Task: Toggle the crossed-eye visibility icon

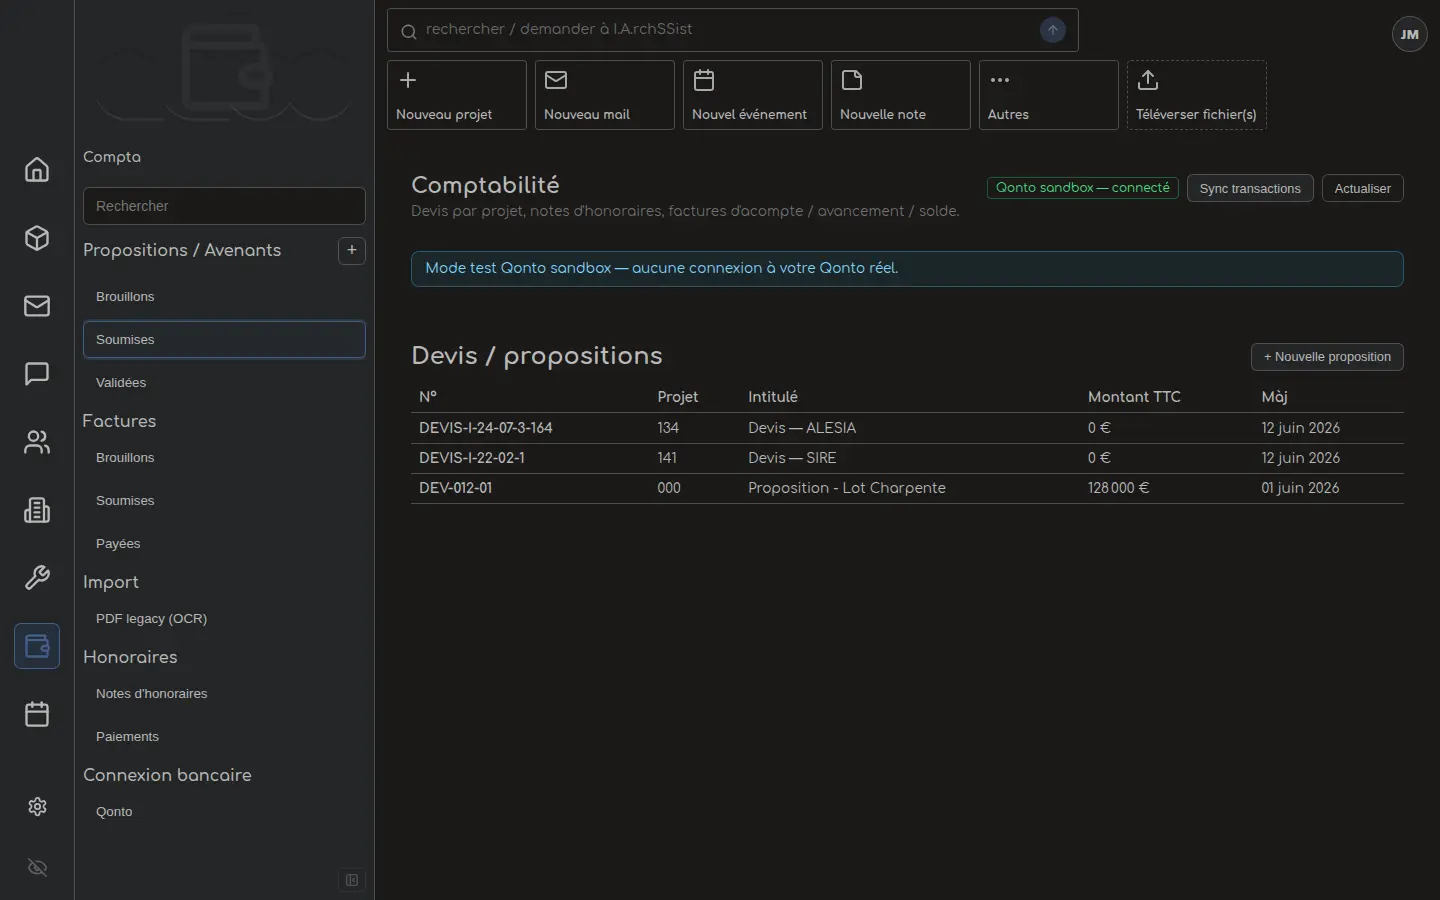Action: (37, 868)
